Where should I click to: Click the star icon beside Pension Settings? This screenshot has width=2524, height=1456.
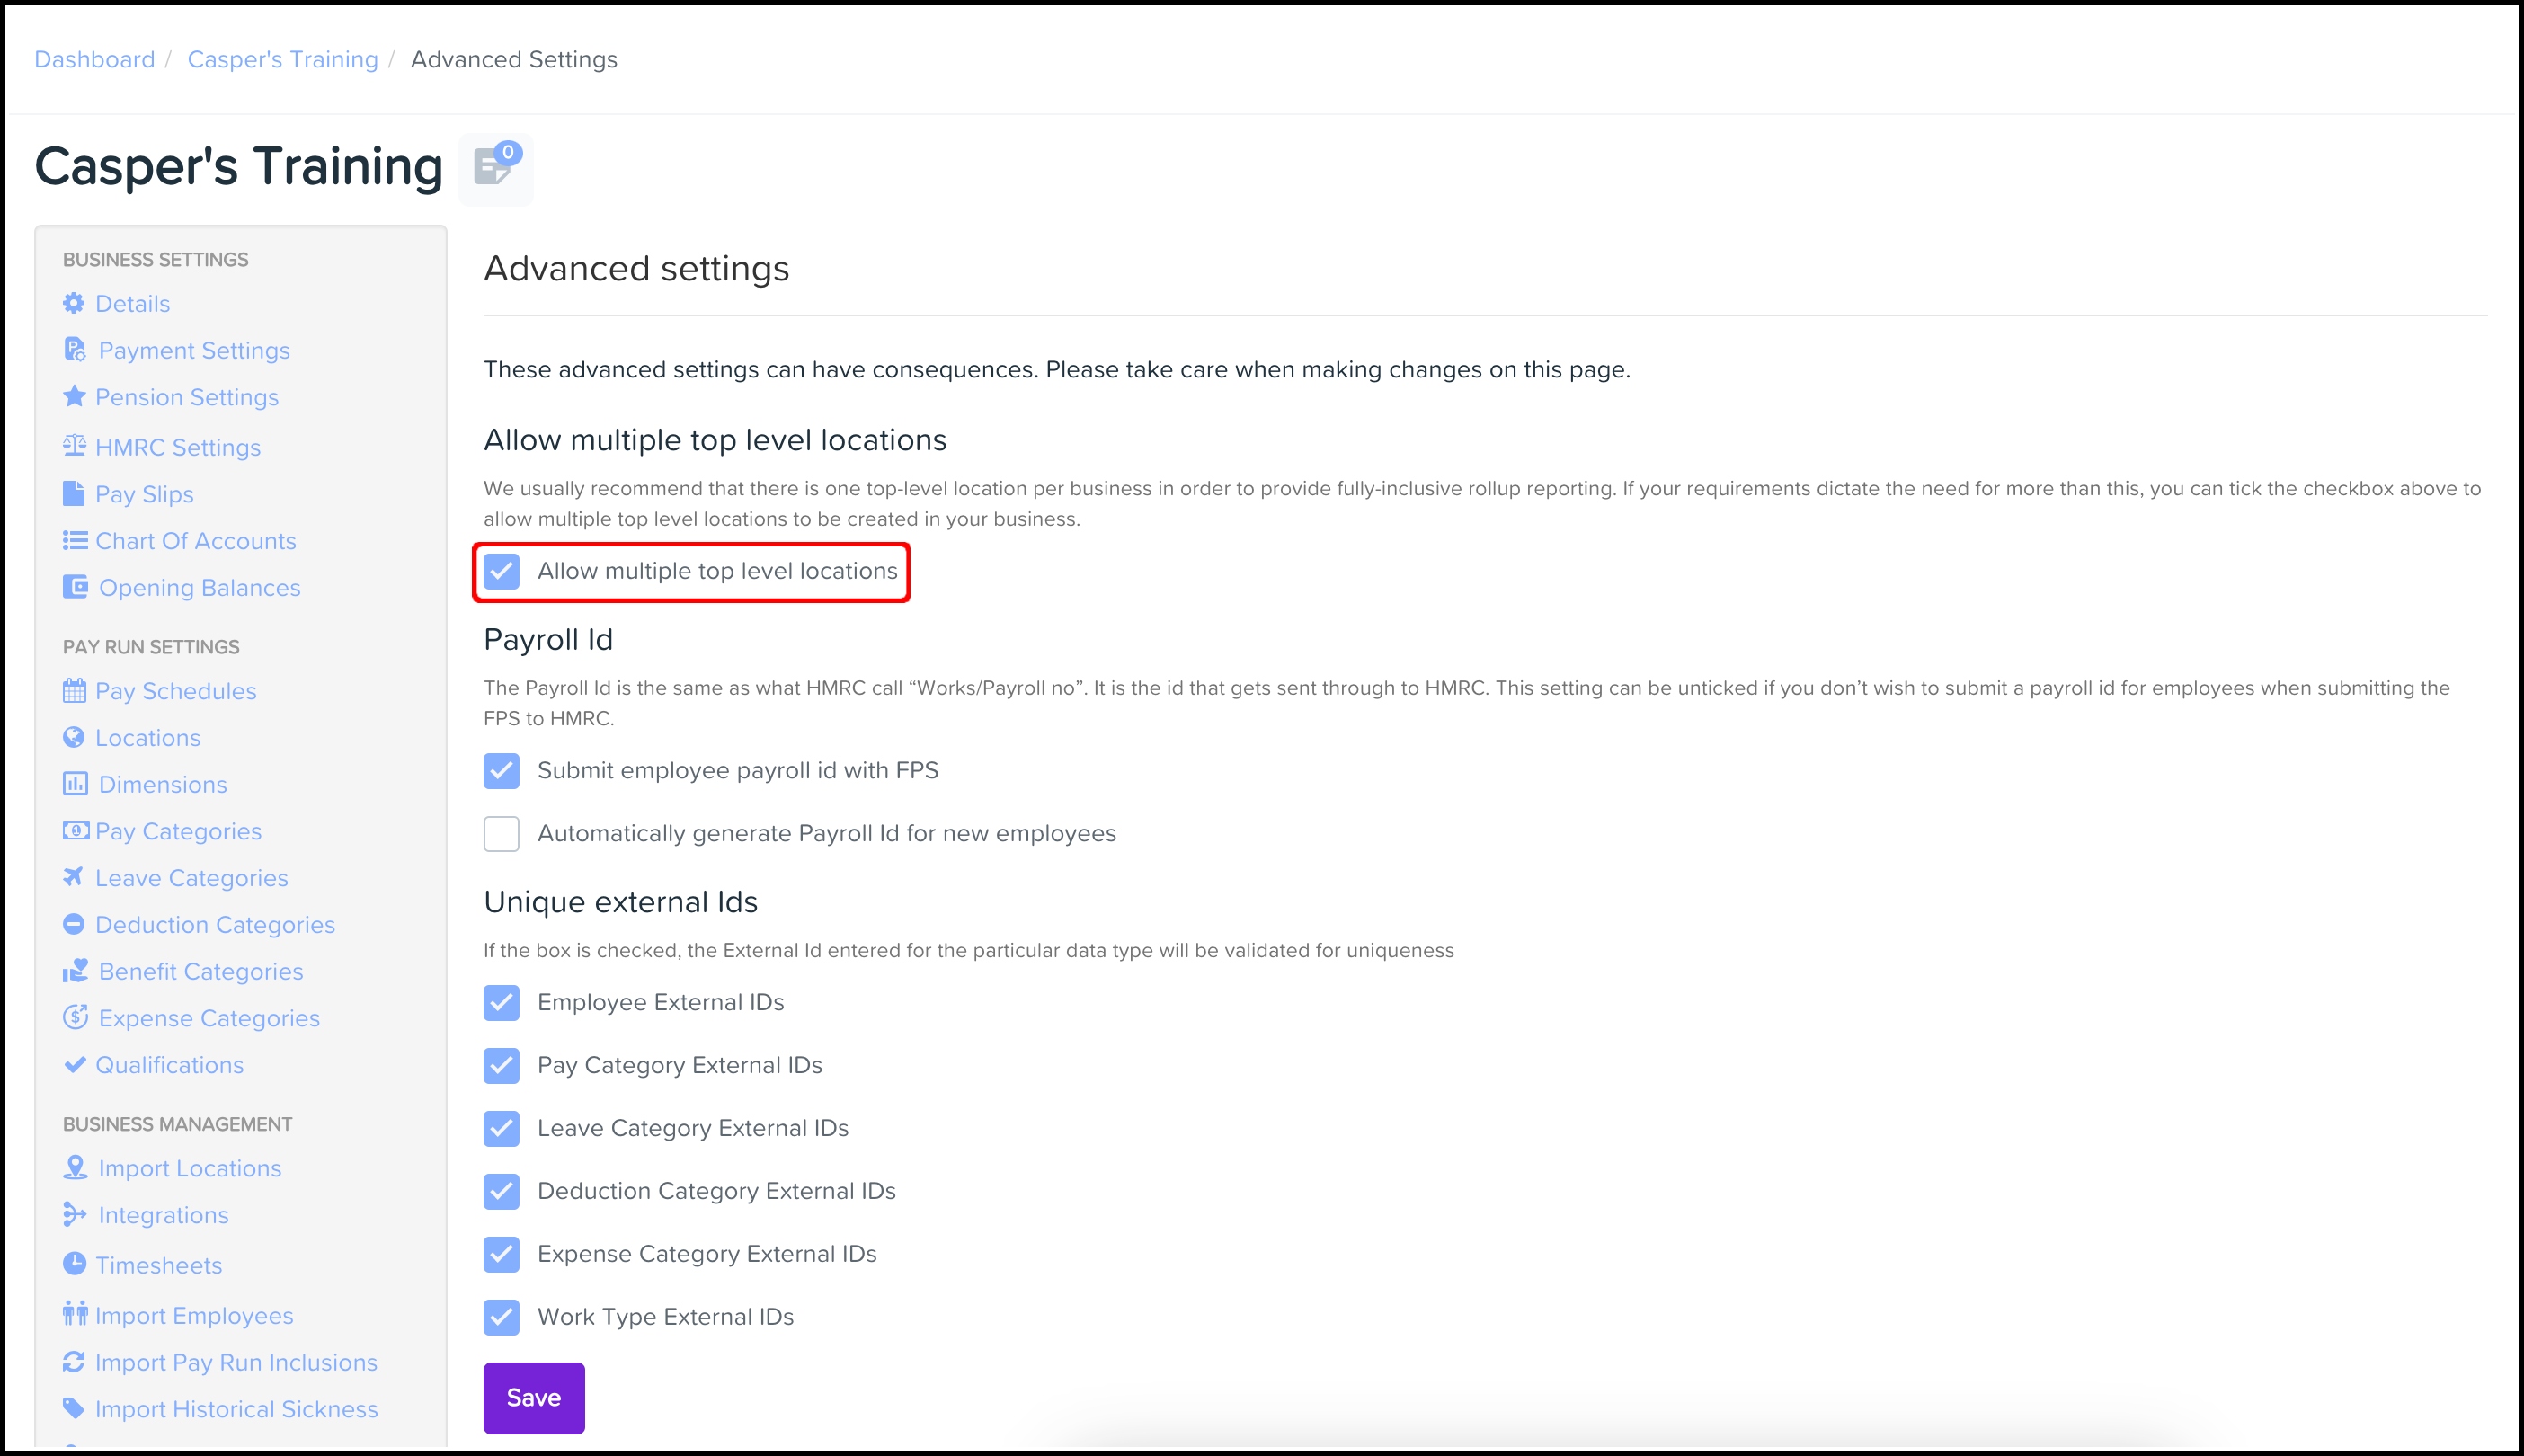click(x=74, y=397)
